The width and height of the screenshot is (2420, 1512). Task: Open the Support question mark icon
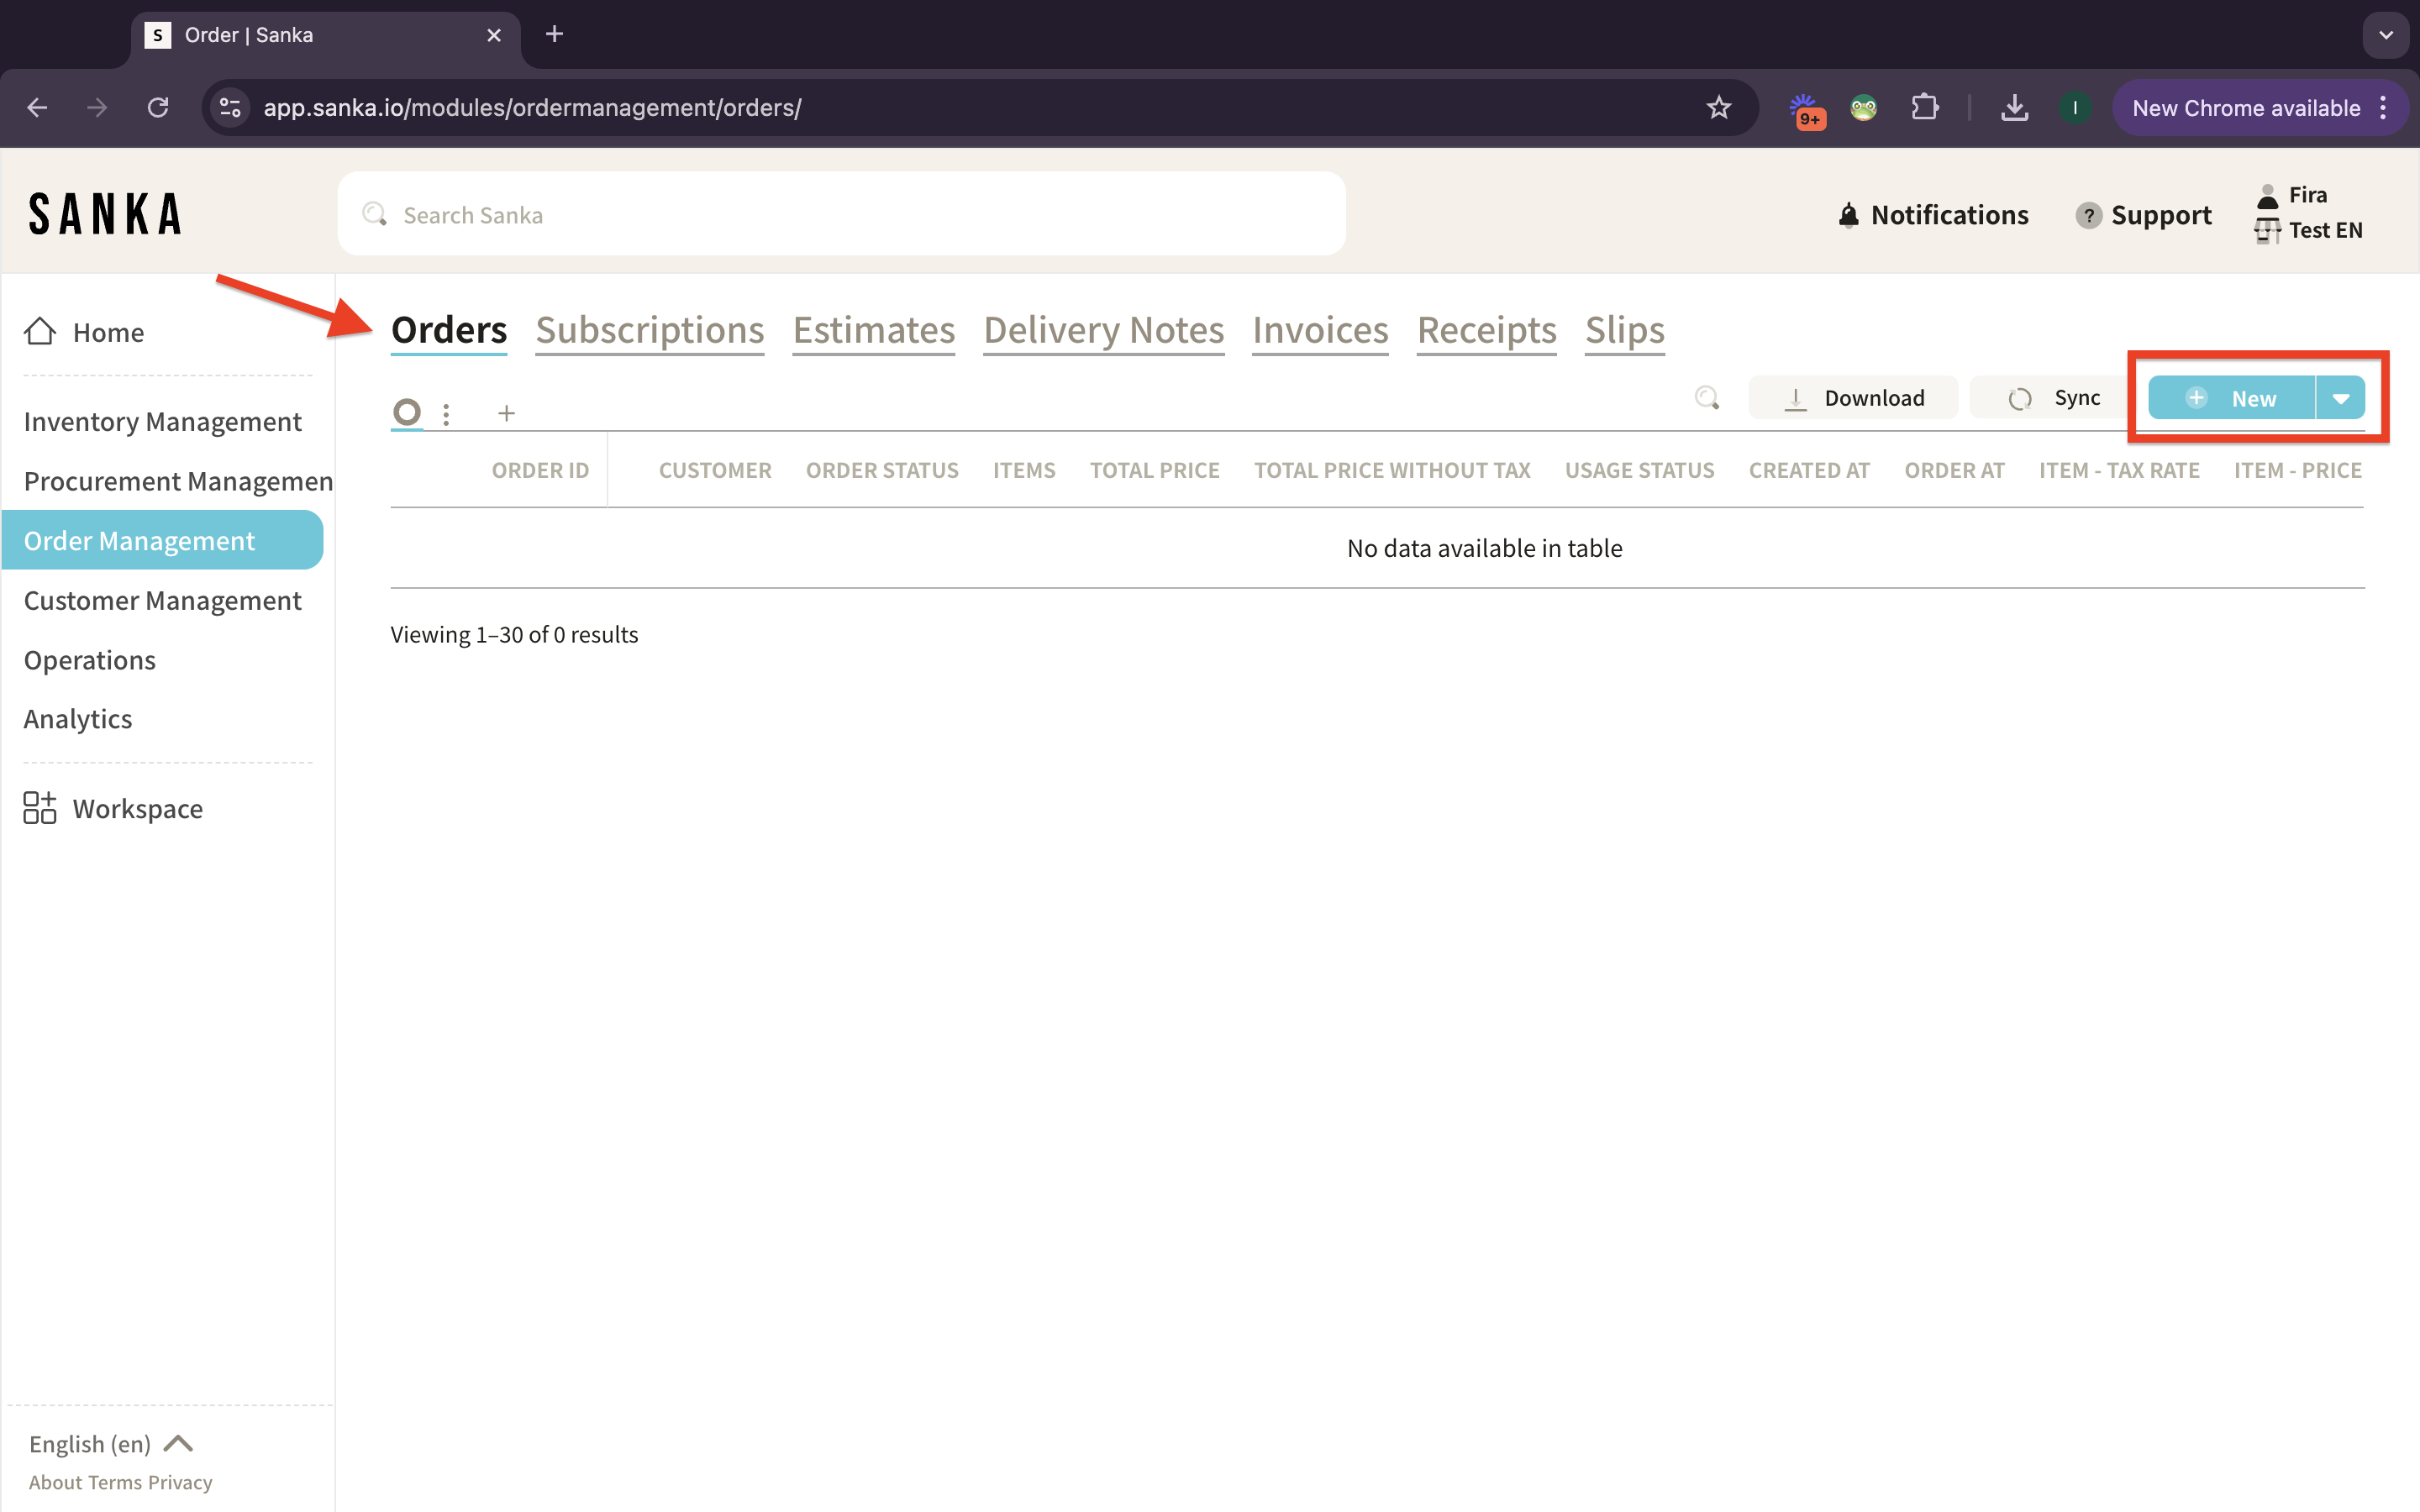tap(2087, 215)
